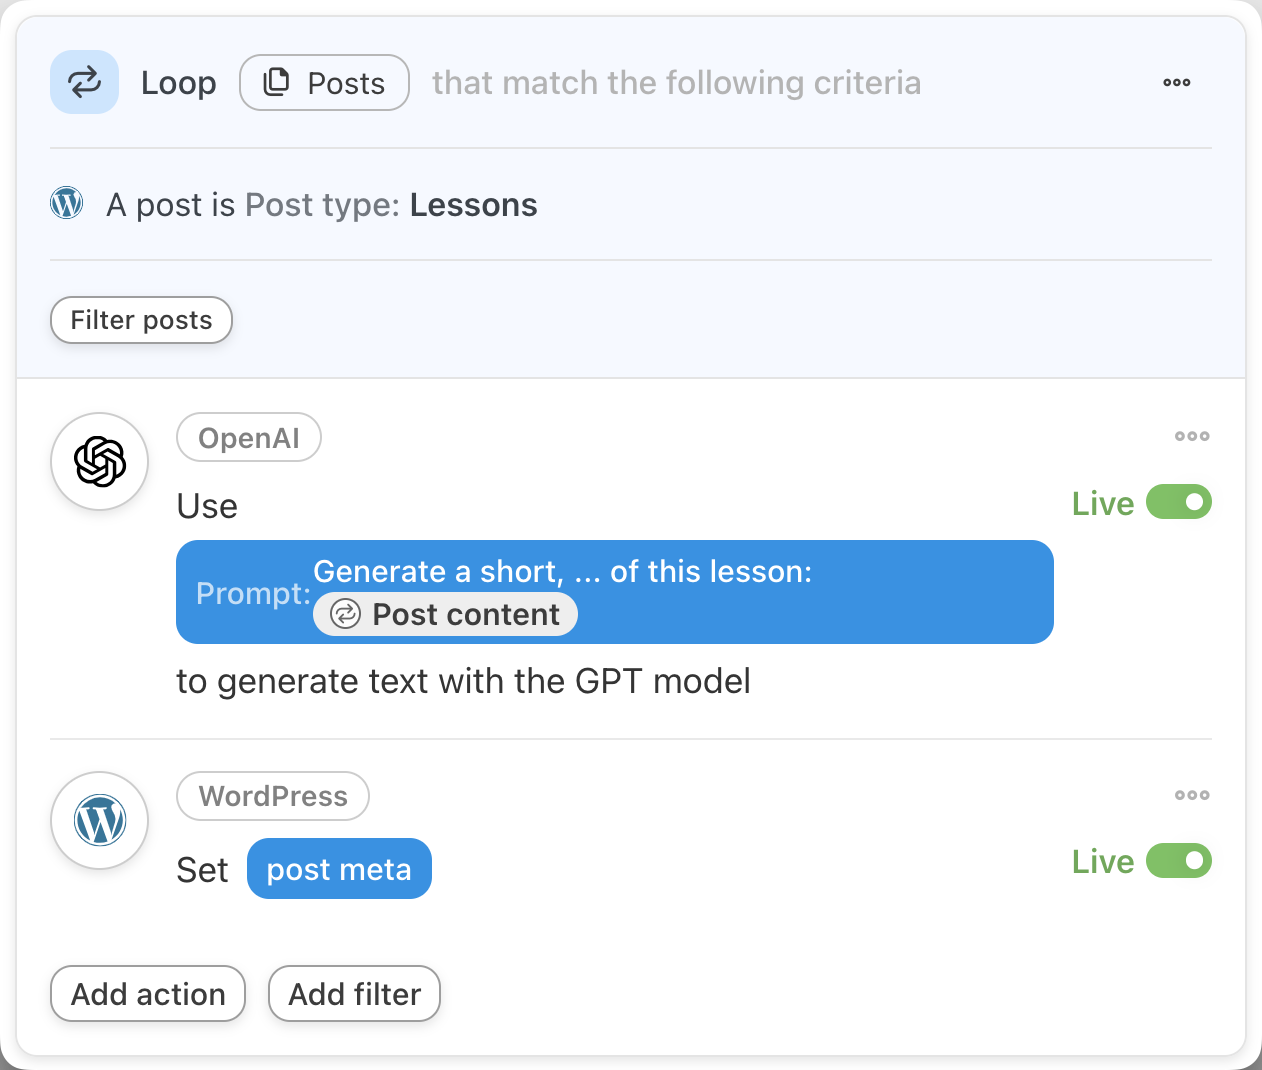Open the Posts loop type selector
This screenshot has width=1262, height=1070.
(x=324, y=82)
